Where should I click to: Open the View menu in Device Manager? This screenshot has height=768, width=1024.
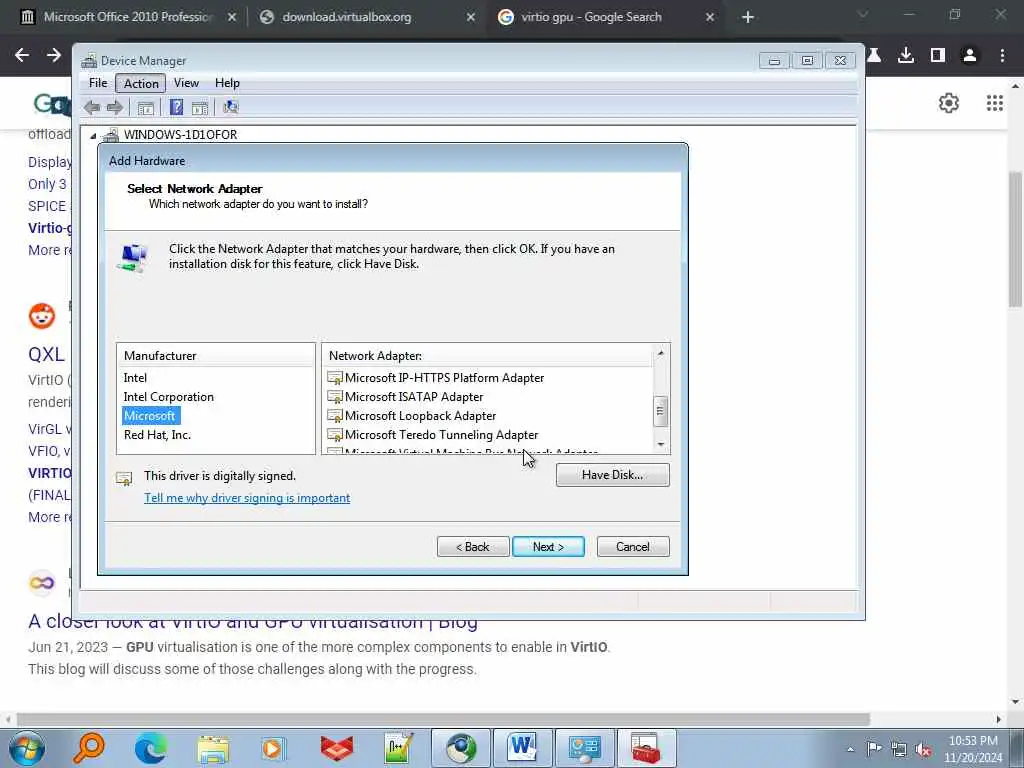pyautogui.click(x=186, y=83)
